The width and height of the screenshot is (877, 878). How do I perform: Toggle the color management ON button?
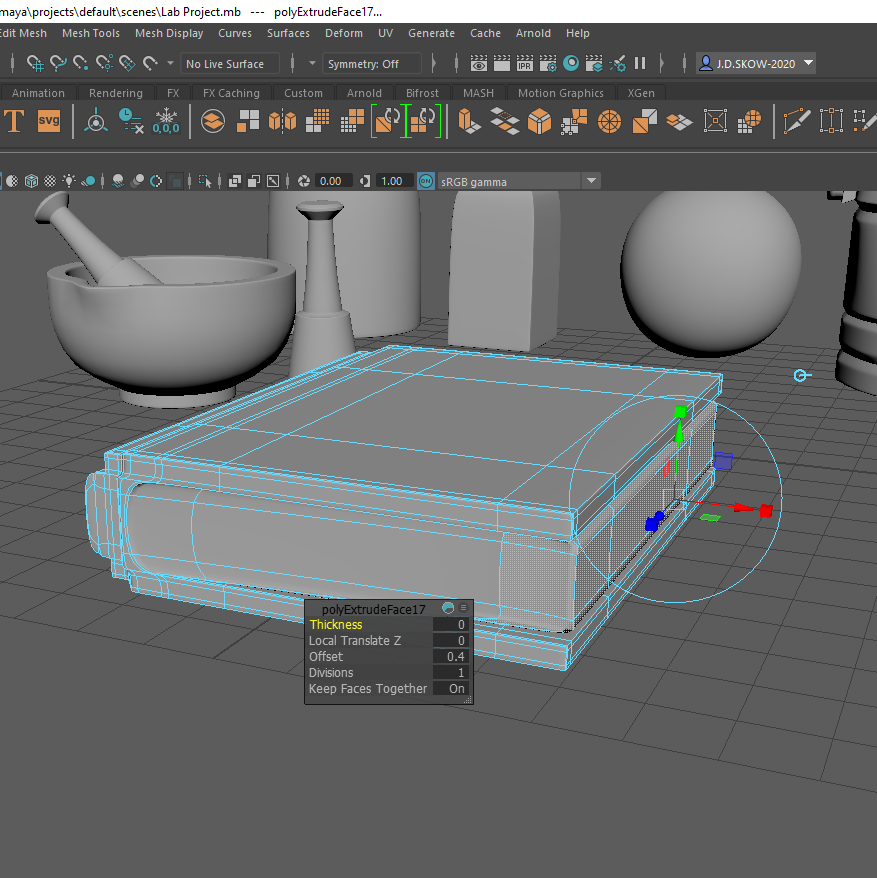(x=426, y=181)
